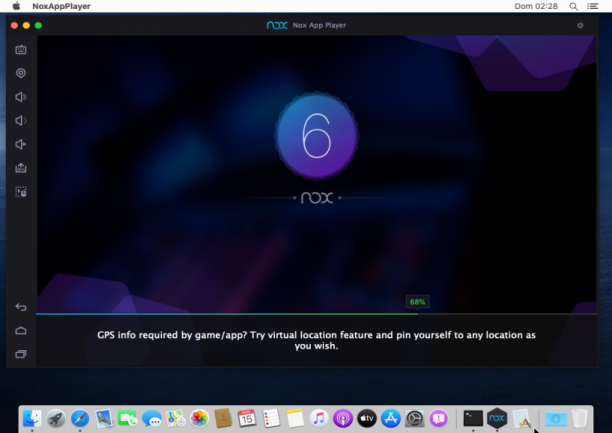Open Music from the Dock

[x=319, y=419]
